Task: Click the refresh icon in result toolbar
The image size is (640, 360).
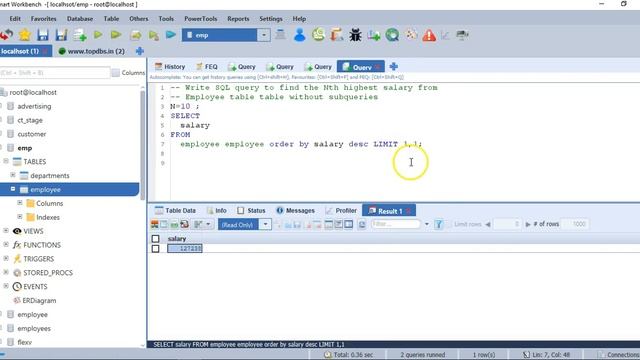Action: pyautogui.click(x=362, y=224)
